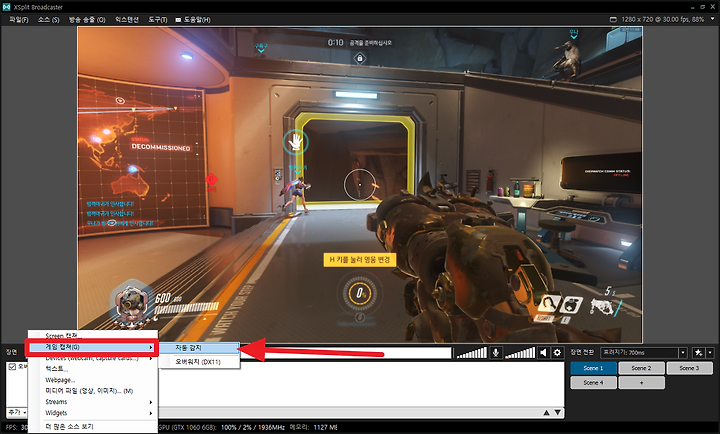Open the 익스텐션 menu

pos(127,20)
